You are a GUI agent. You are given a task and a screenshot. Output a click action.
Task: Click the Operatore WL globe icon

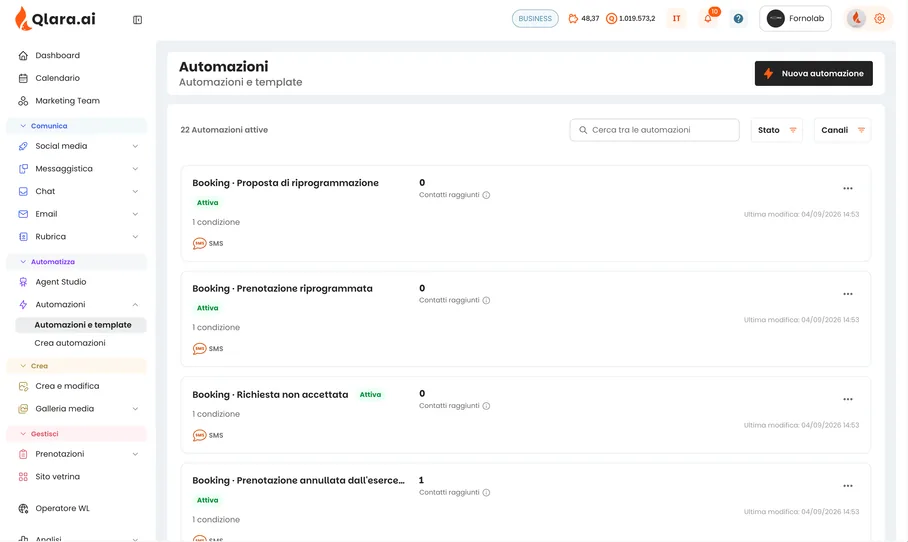point(23,508)
